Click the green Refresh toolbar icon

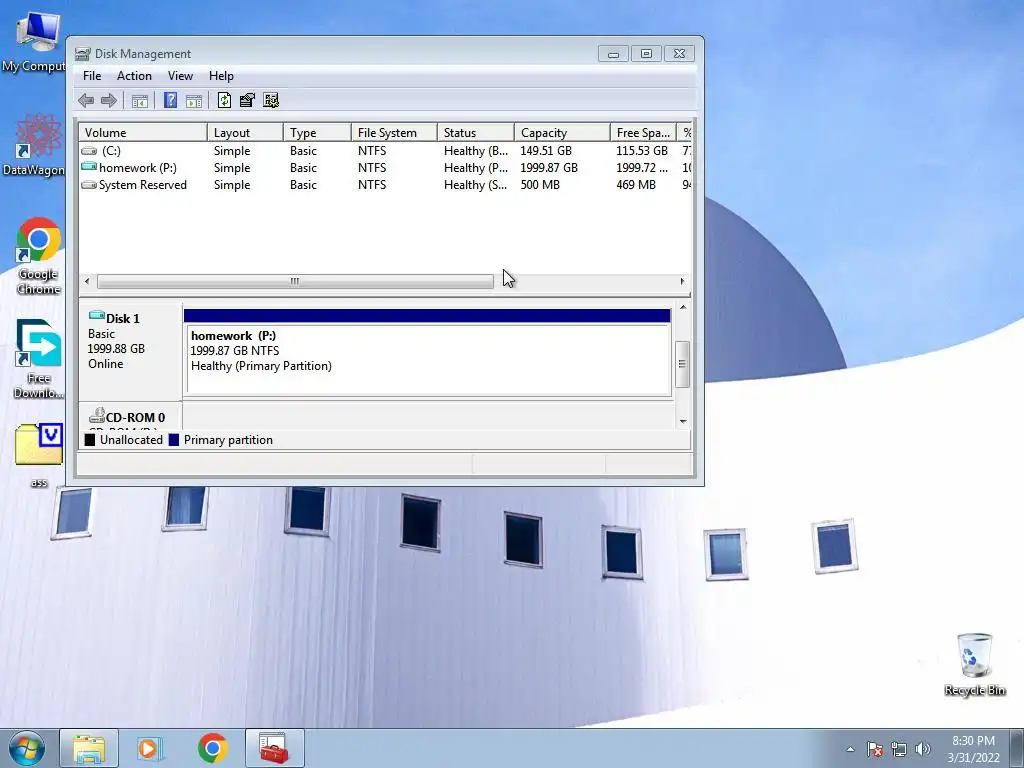click(224, 100)
